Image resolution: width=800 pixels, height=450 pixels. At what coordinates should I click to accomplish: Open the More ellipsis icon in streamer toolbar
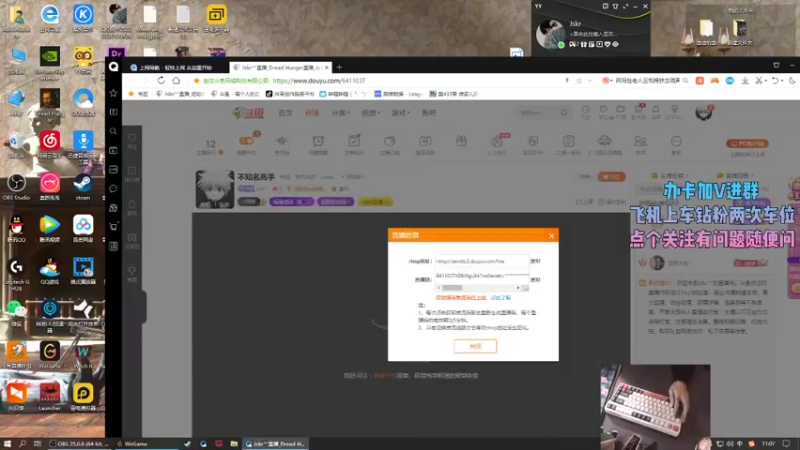(676, 141)
